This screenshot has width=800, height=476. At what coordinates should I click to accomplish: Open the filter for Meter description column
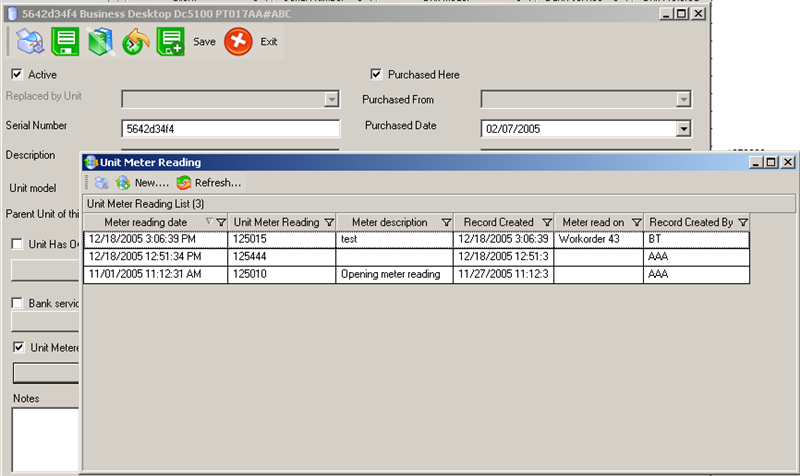[x=446, y=222]
